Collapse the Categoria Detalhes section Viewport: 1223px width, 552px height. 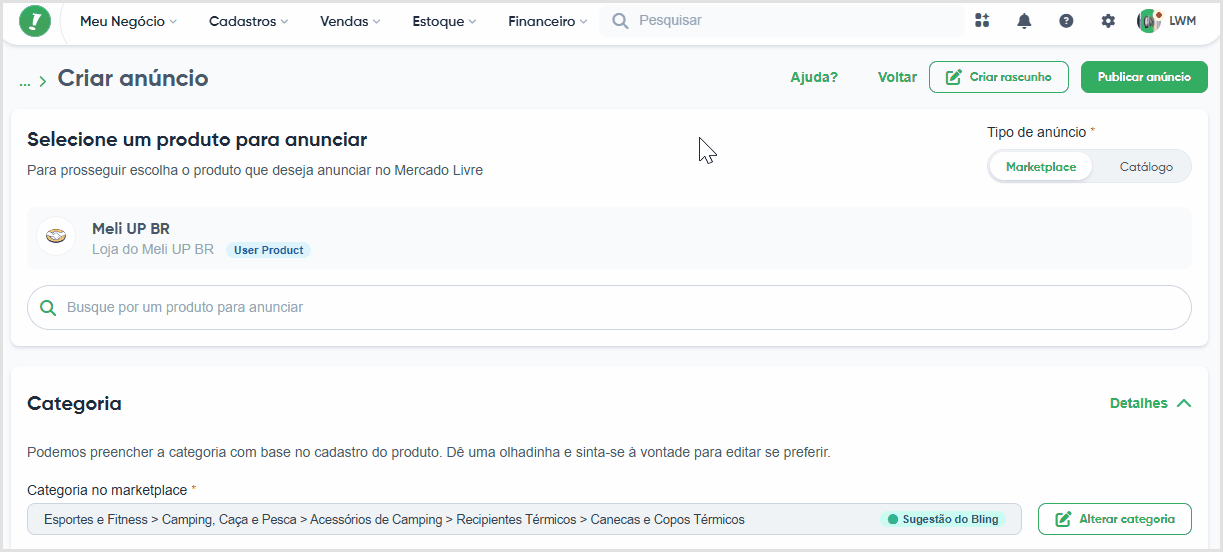(1150, 403)
